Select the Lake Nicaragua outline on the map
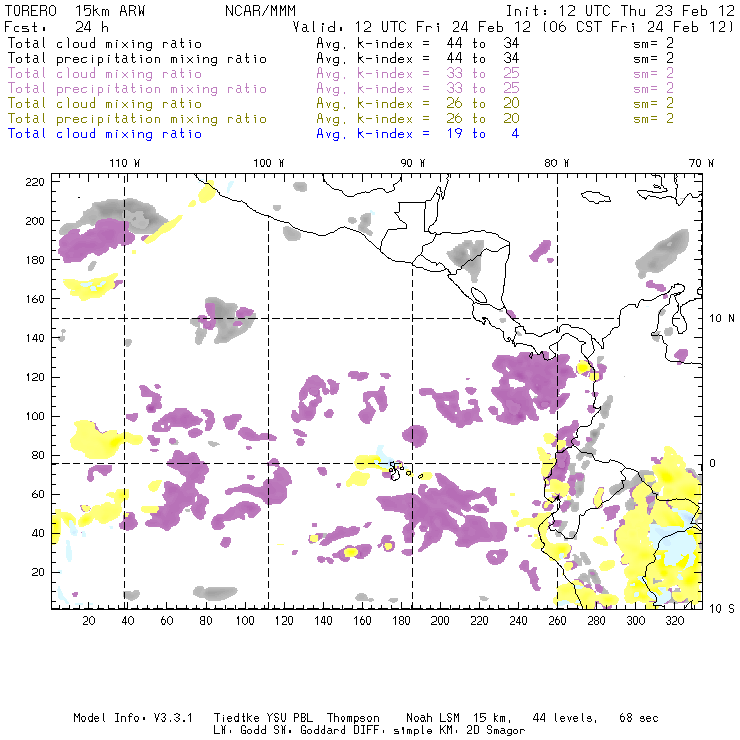This screenshot has height=740, width=740. click(x=479, y=295)
